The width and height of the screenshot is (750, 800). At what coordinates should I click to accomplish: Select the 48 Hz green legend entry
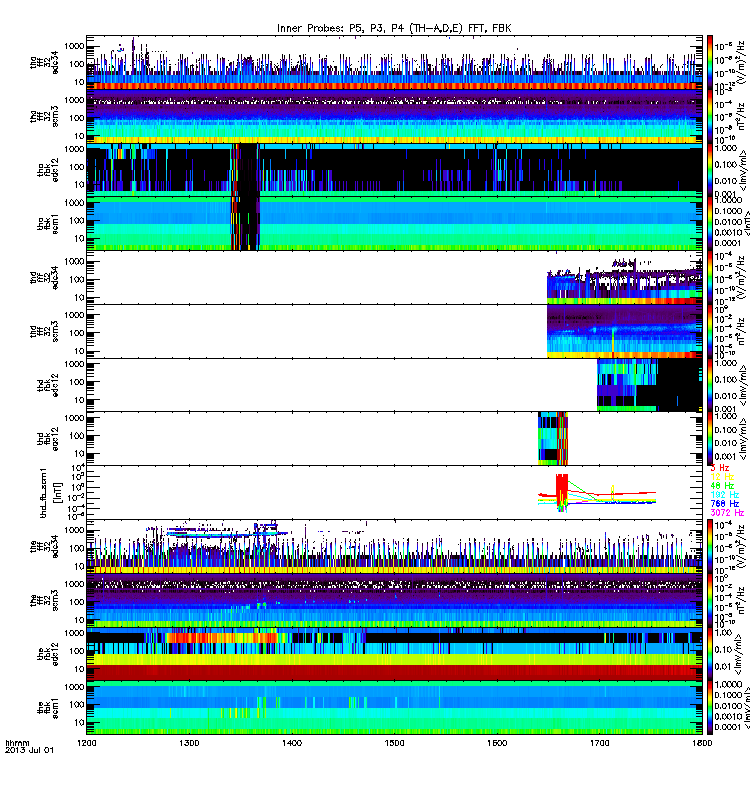pos(722,486)
